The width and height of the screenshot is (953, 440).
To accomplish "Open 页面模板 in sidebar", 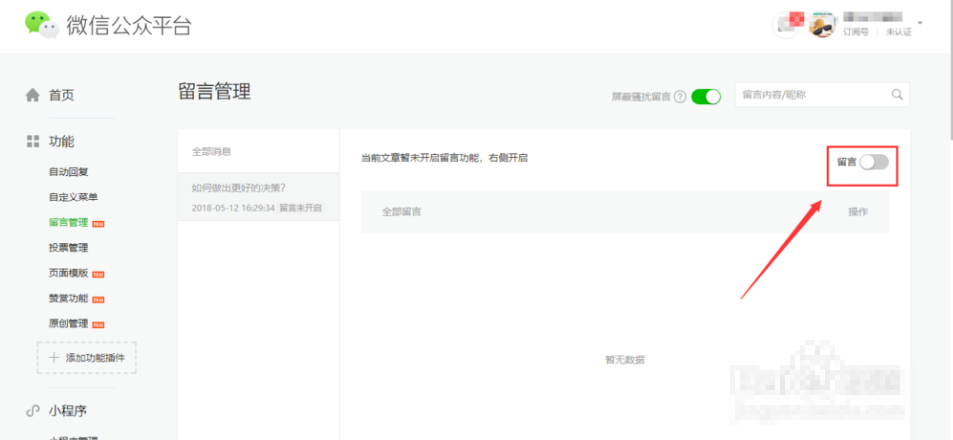I will pyautogui.click(x=69, y=273).
